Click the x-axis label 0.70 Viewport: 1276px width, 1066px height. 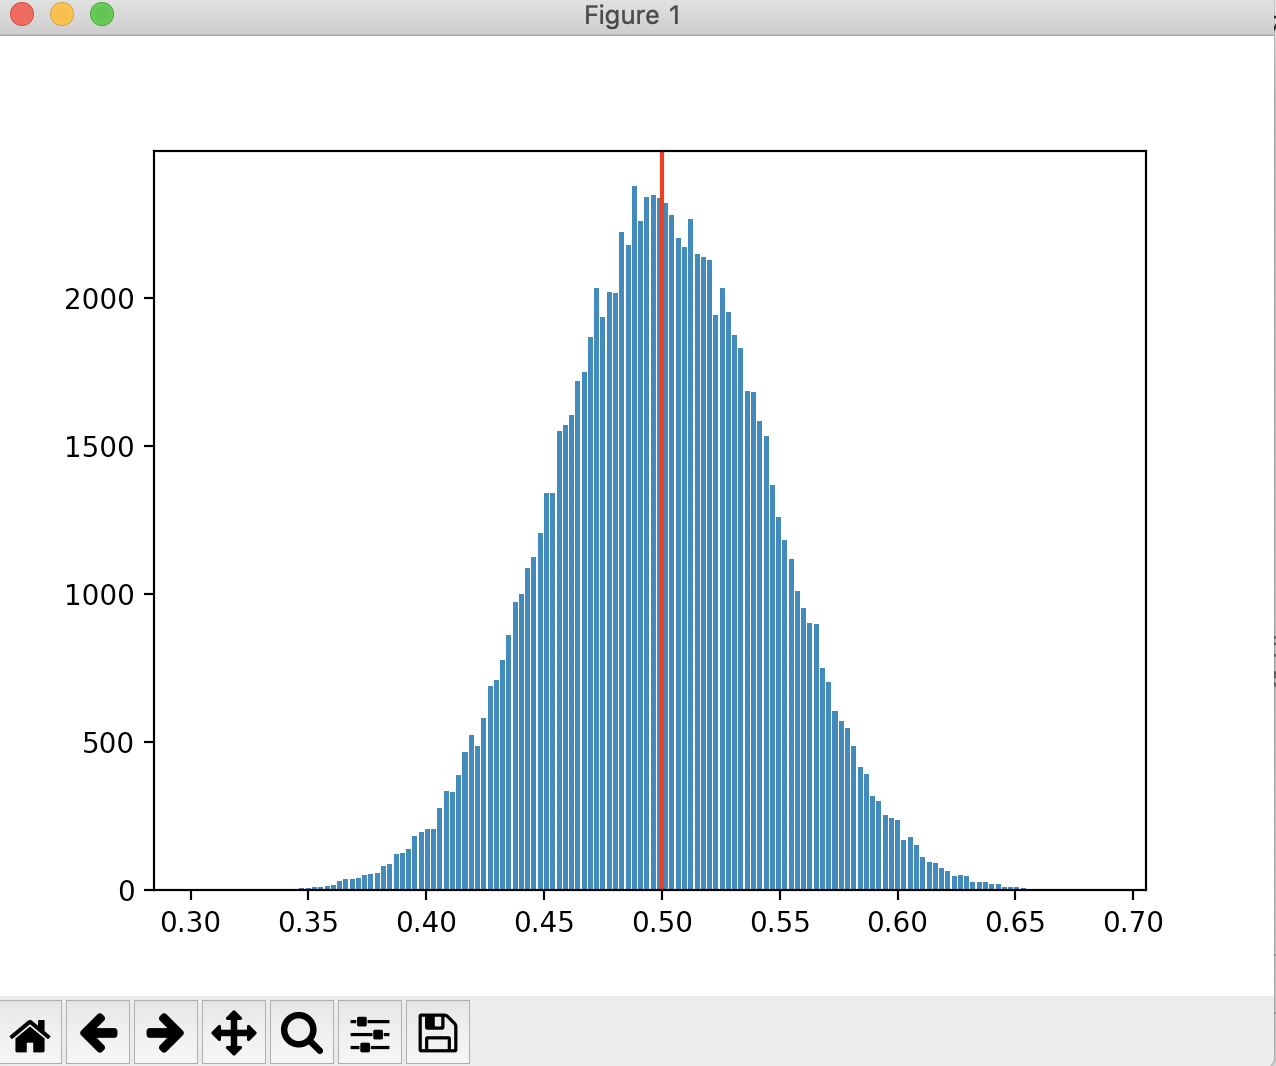tap(1133, 921)
